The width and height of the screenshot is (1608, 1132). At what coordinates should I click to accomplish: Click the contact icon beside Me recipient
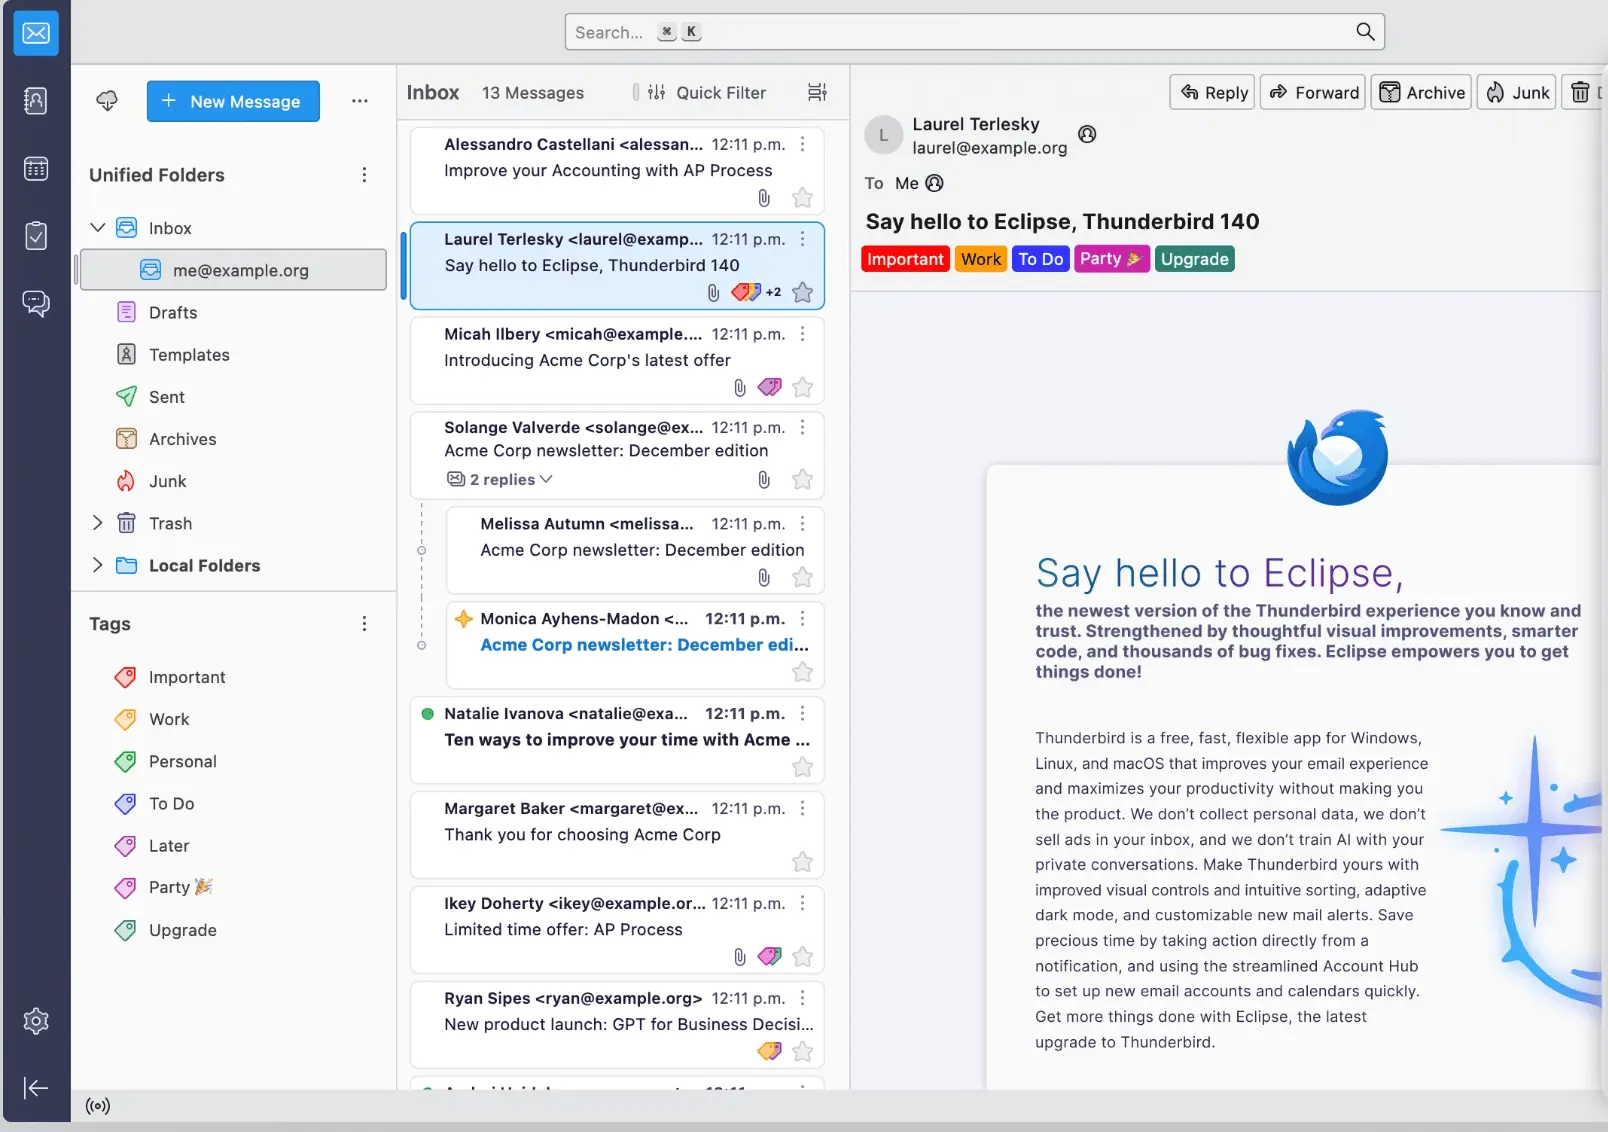coord(935,183)
